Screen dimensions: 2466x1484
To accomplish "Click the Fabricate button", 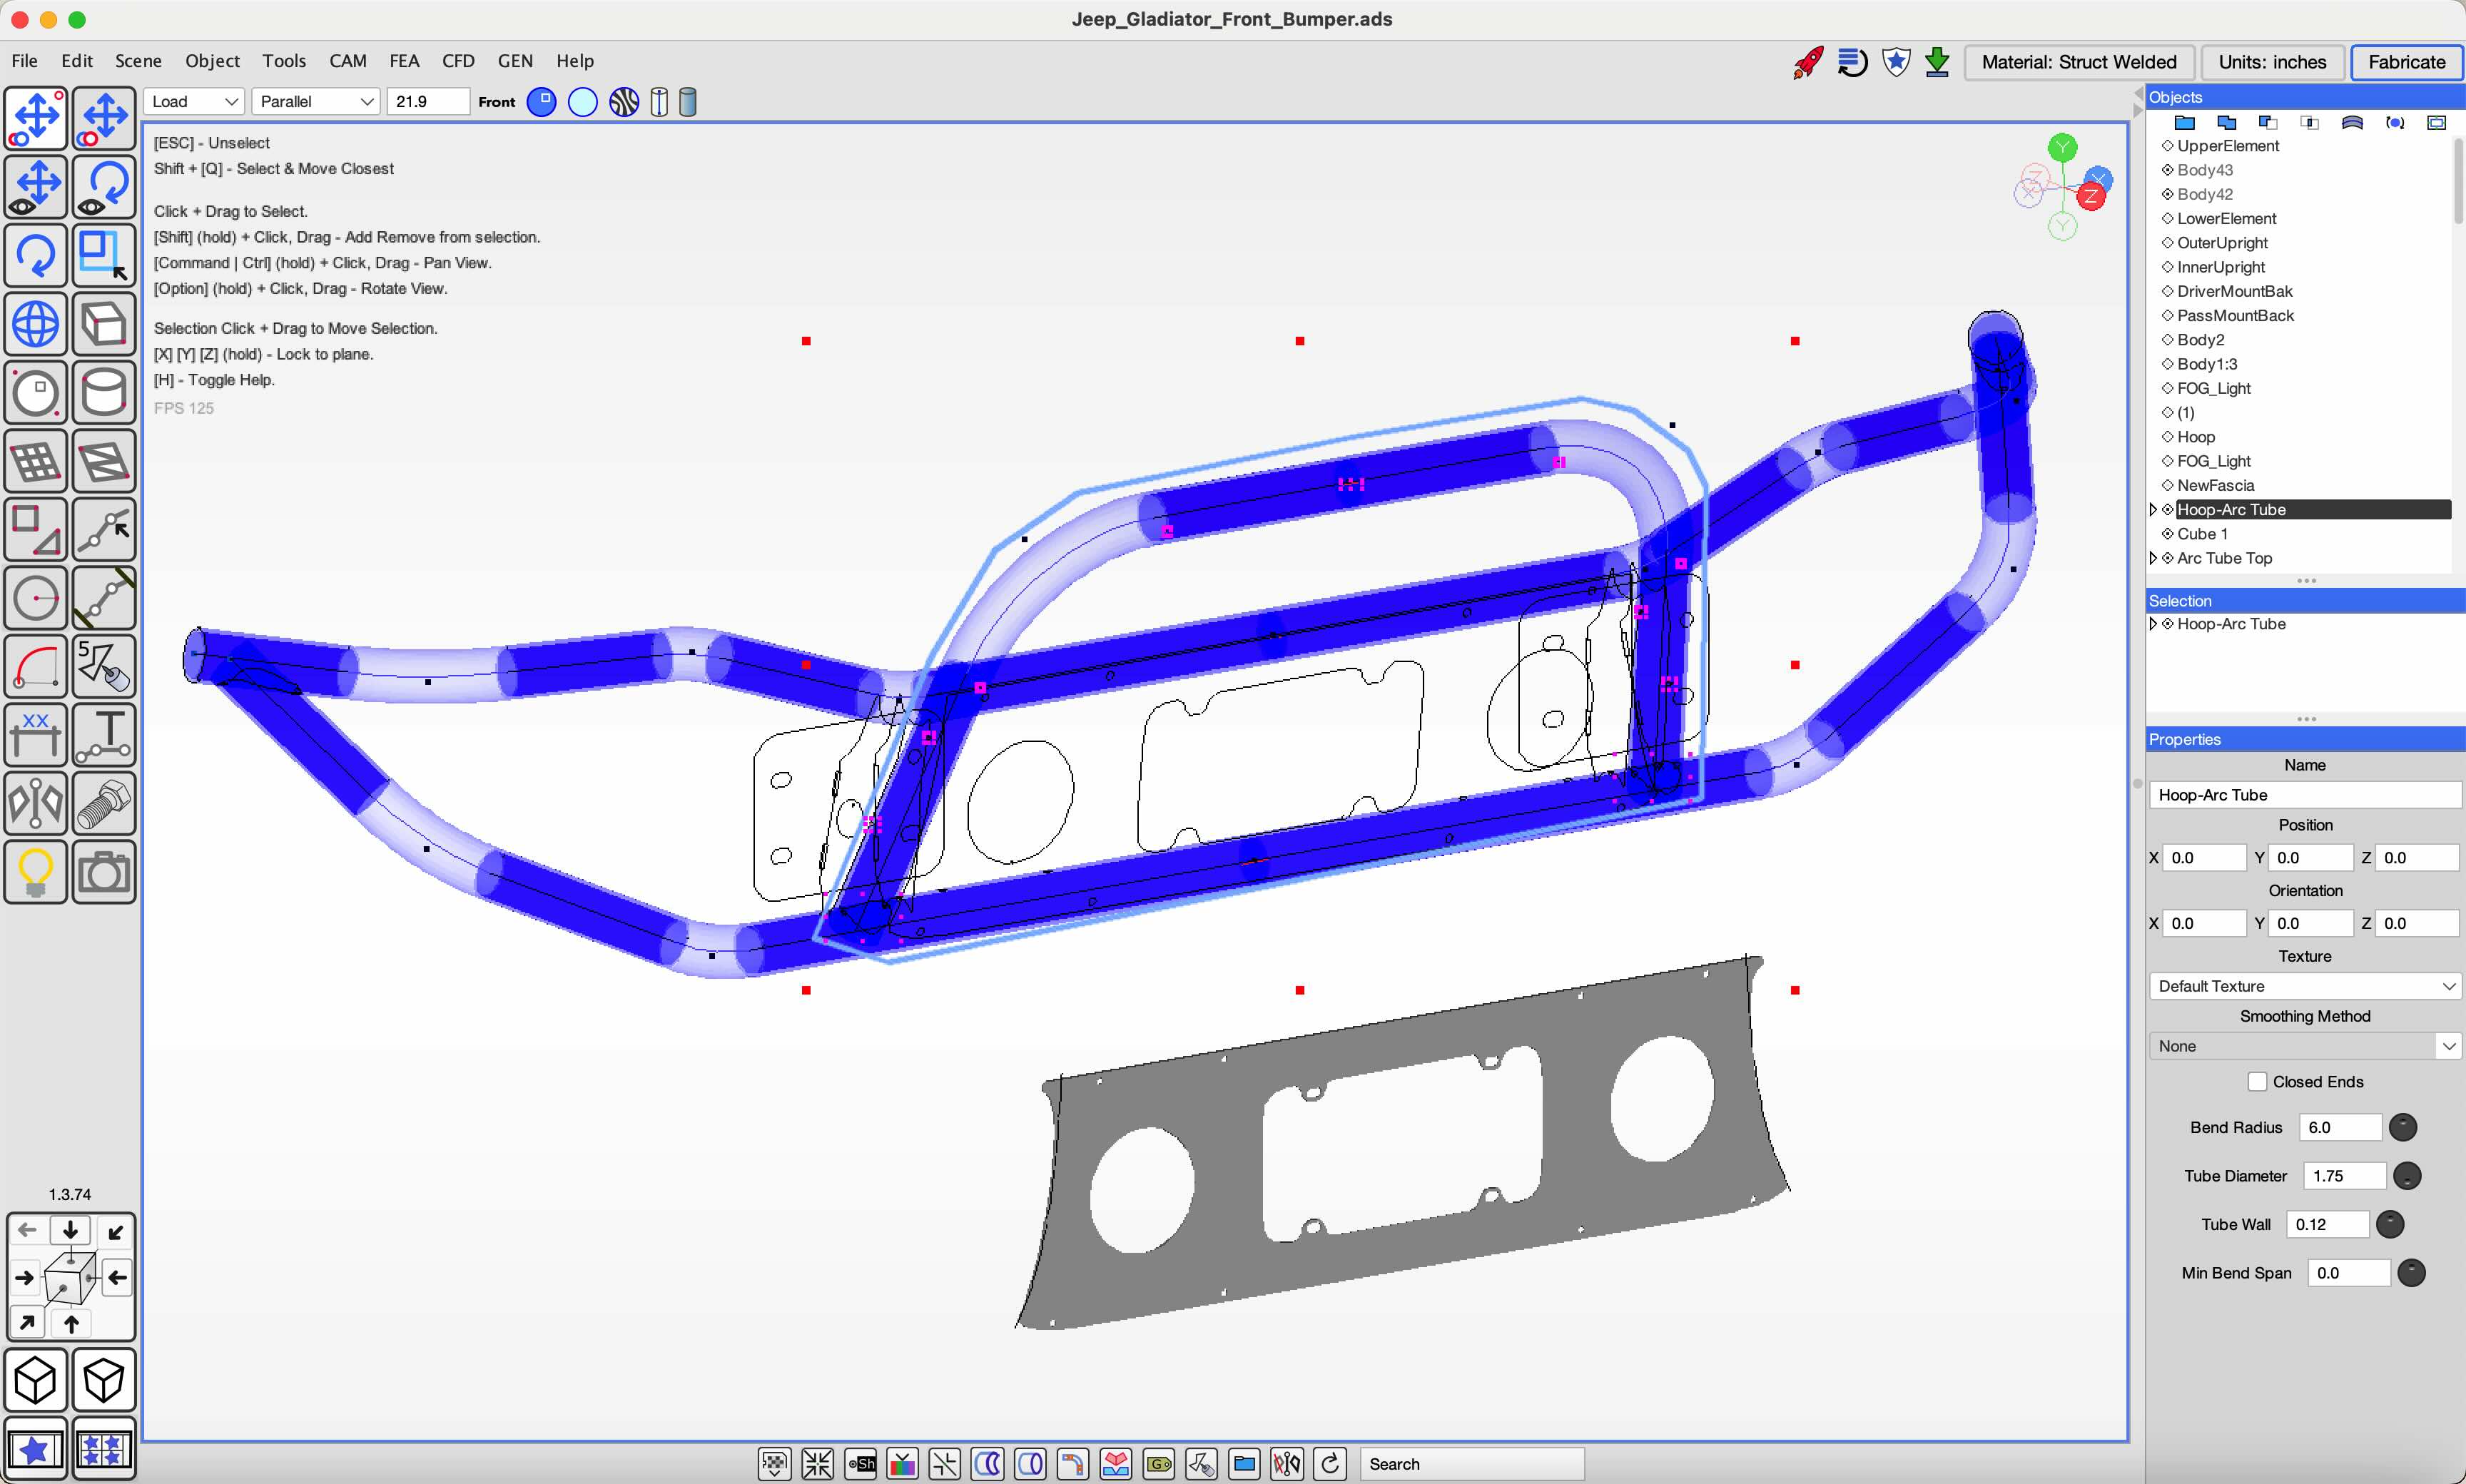I will (2406, 62).
